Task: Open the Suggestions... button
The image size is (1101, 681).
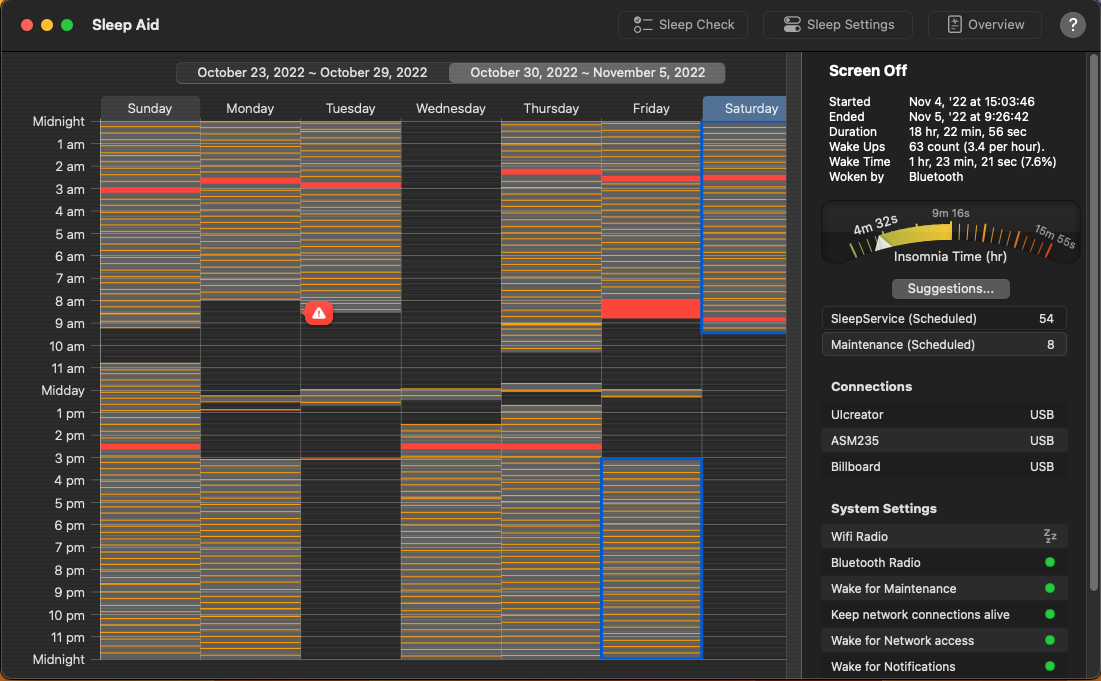Action: coord(950,289)
